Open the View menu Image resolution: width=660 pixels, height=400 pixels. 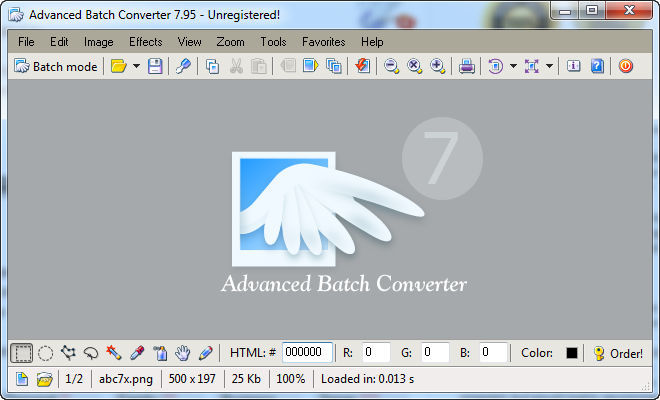189,42
